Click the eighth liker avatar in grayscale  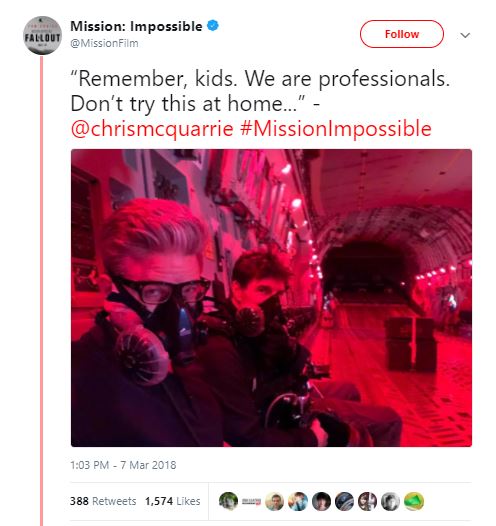[391, 502]
